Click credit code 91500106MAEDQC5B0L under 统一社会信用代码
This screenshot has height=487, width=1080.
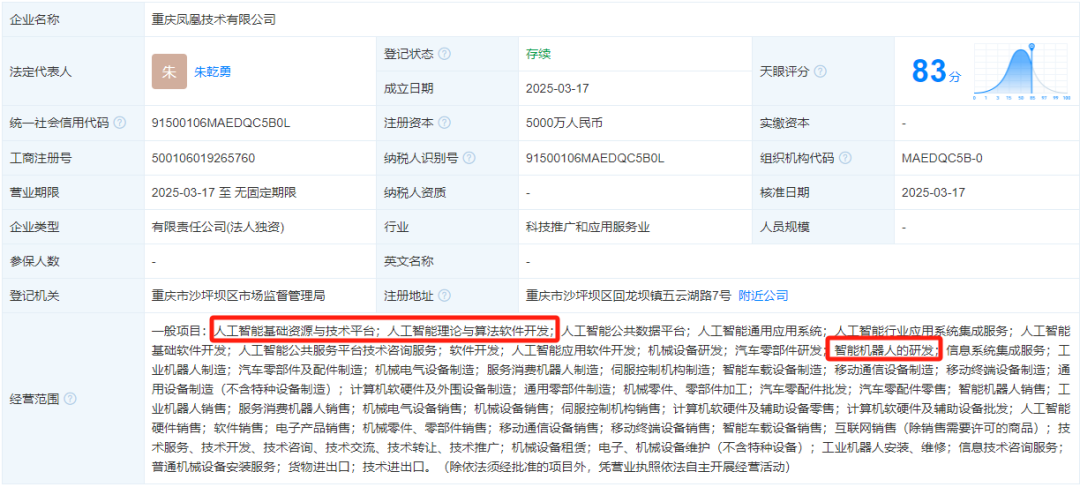(x=221, y=123)
